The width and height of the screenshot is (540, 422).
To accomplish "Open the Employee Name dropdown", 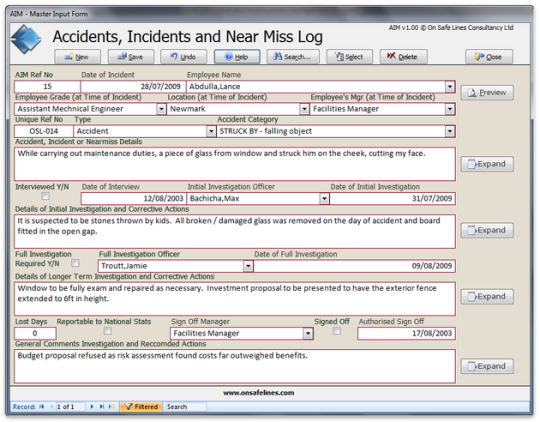I will pos(449,86).
